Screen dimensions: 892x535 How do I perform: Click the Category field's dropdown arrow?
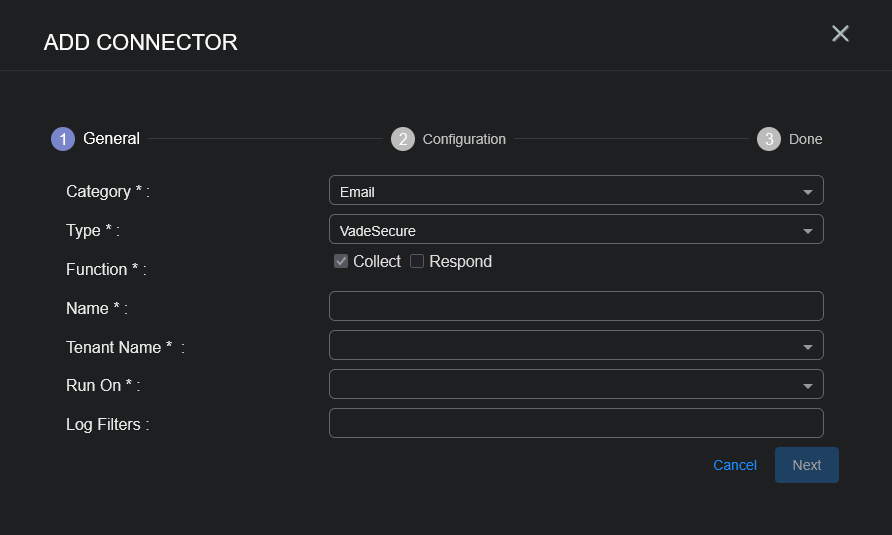(x=807, y=192)
